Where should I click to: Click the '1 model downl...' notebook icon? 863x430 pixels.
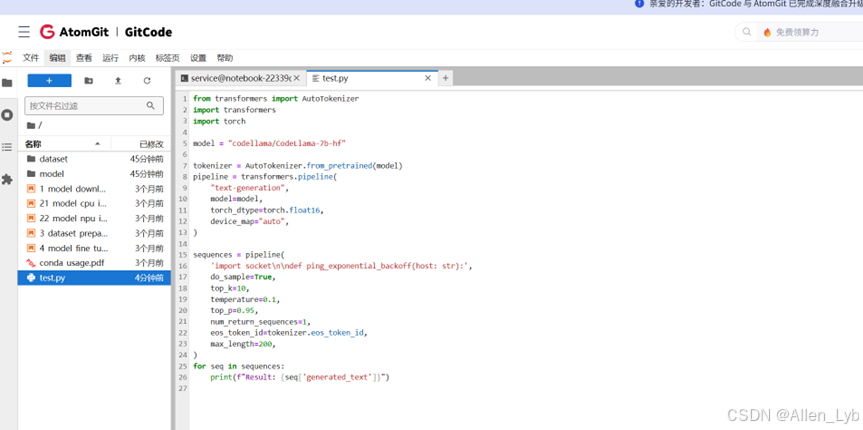[x=31, y=189]
